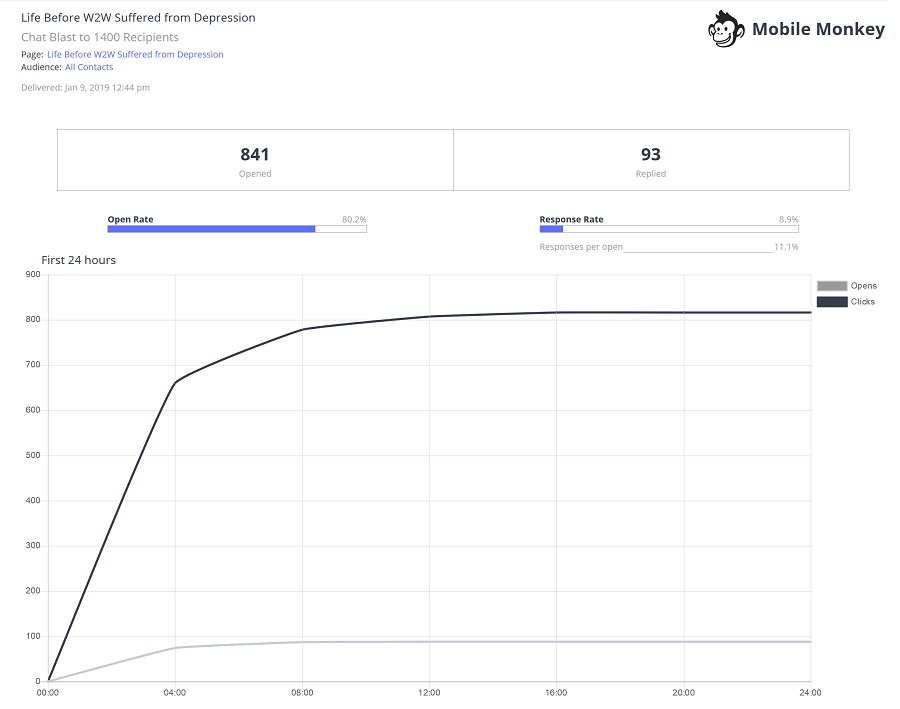The height and width of the screenshot is (709, 900).
Task: Click the 24:00 time axis label
Action: pos(809,692)
